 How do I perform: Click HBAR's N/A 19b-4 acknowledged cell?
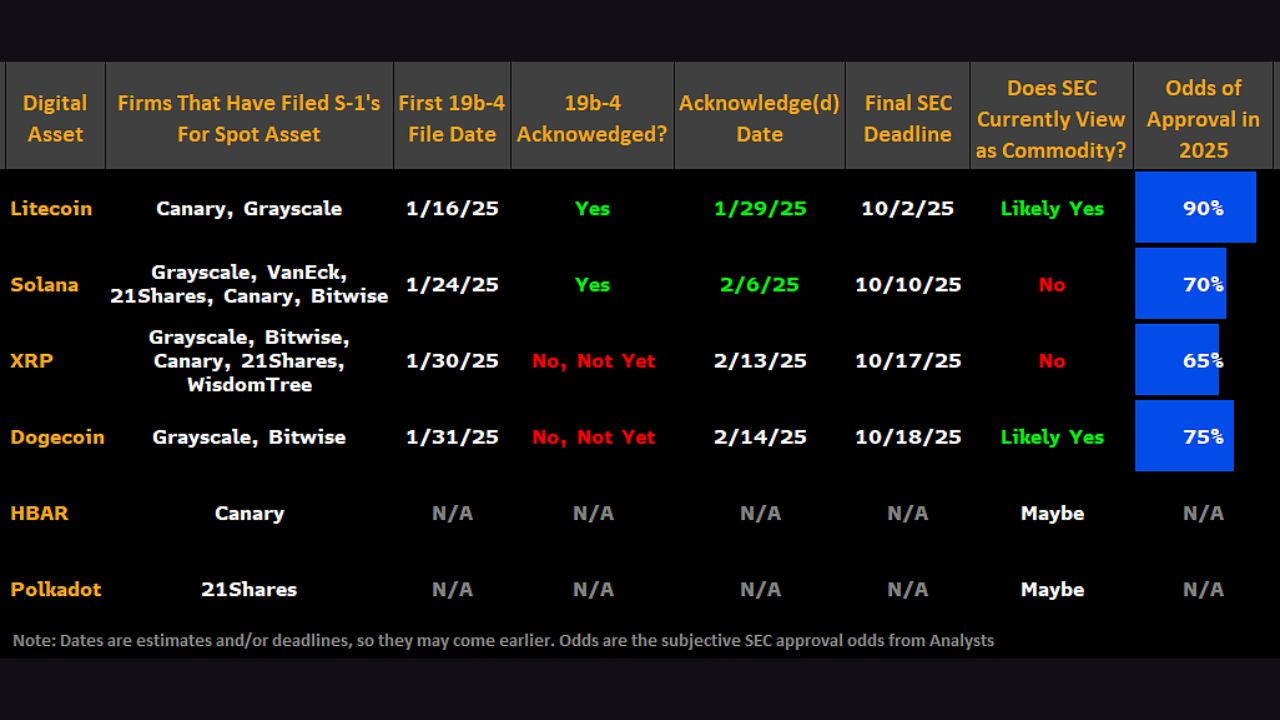point(592,513)
